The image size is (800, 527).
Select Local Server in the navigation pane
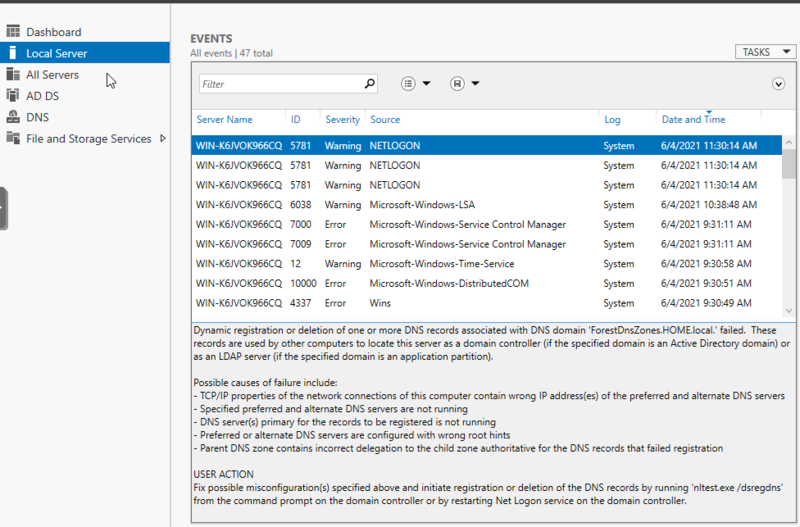click(x=56, y=53)
